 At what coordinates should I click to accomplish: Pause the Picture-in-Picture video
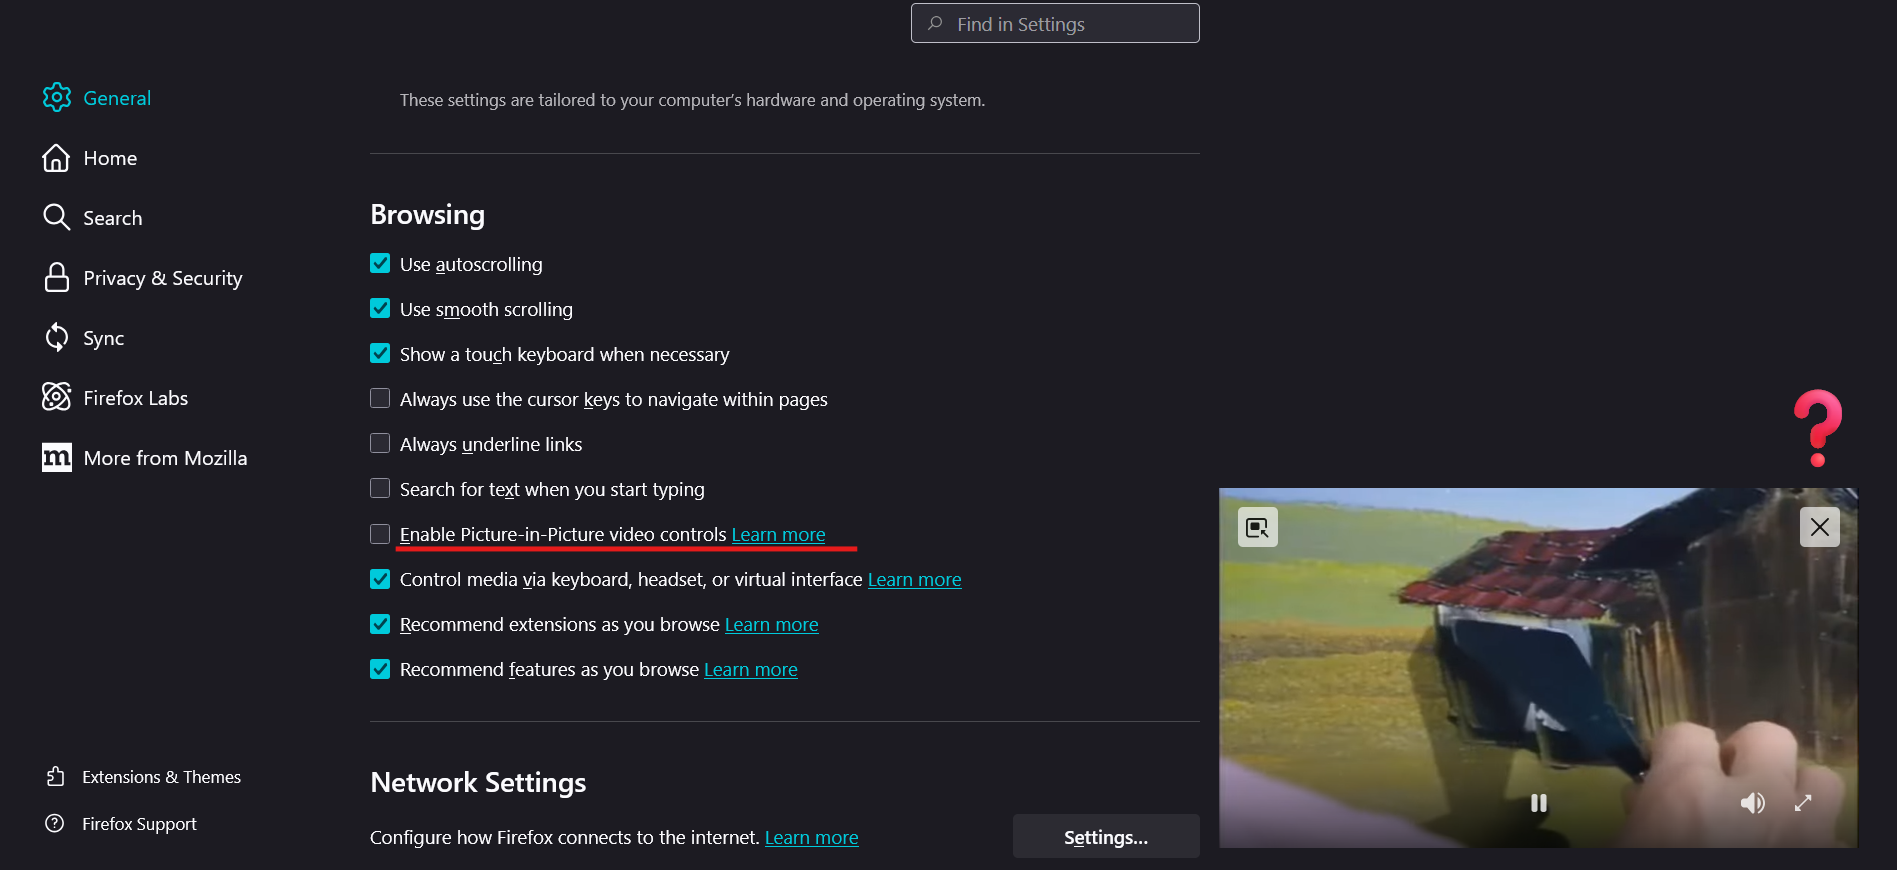pos(1538,803)
